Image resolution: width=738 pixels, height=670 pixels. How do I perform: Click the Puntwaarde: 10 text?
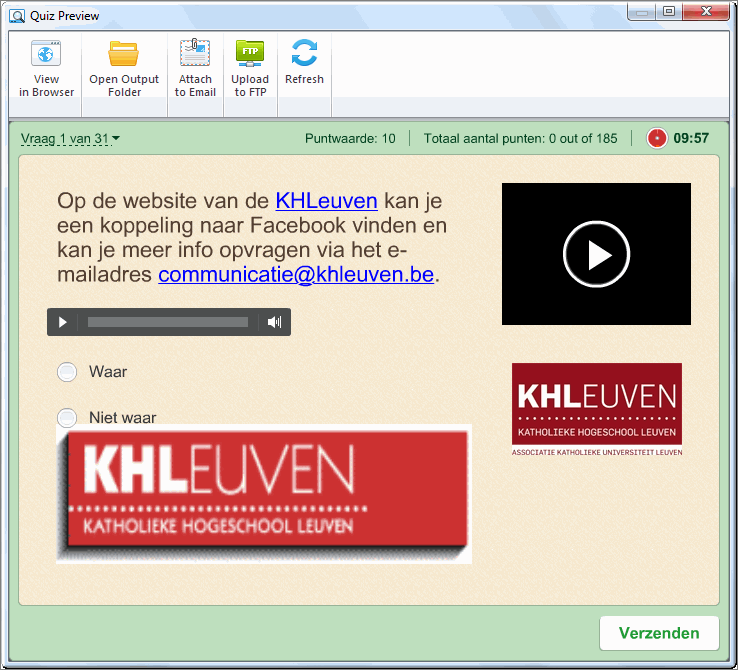pos(350,139)
